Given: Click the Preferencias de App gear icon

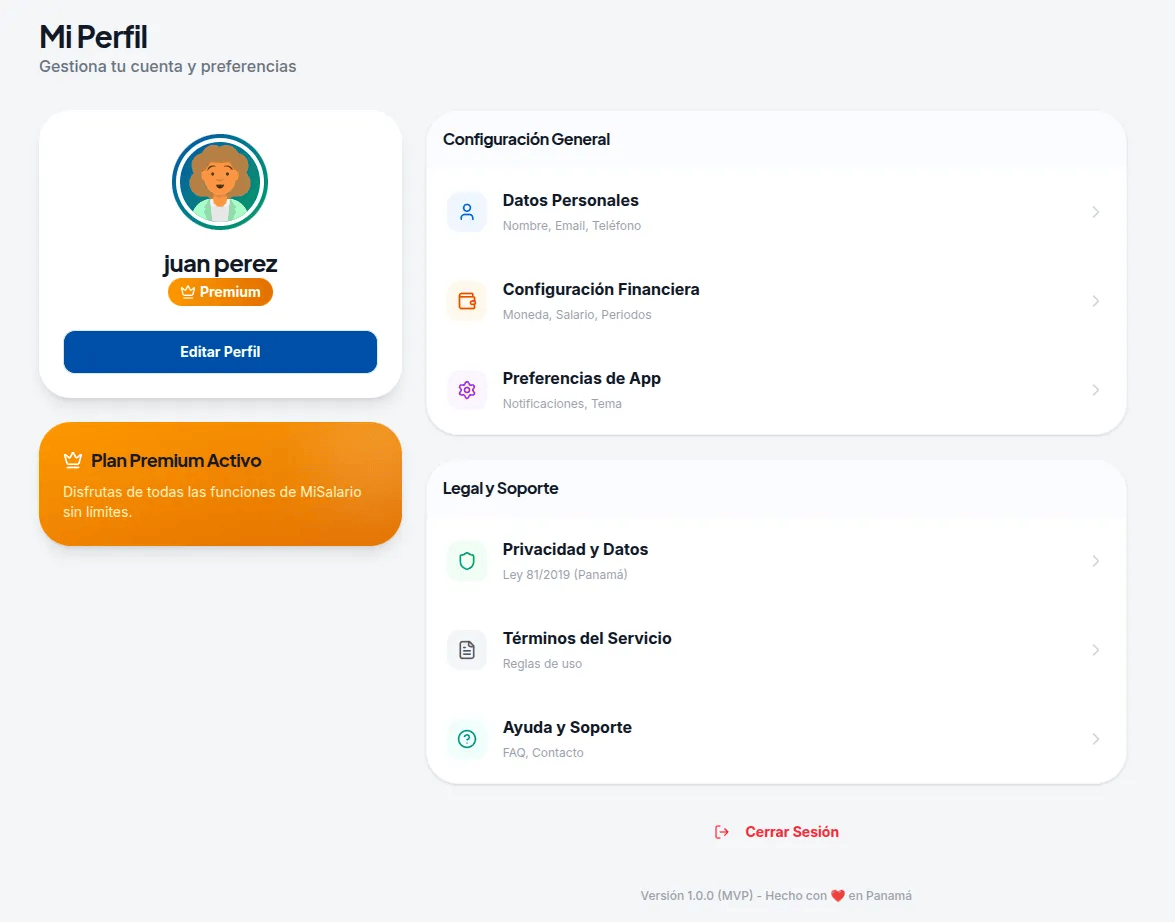Looking at the screenshot, I should pyautogui.click(x=467, y=390).
